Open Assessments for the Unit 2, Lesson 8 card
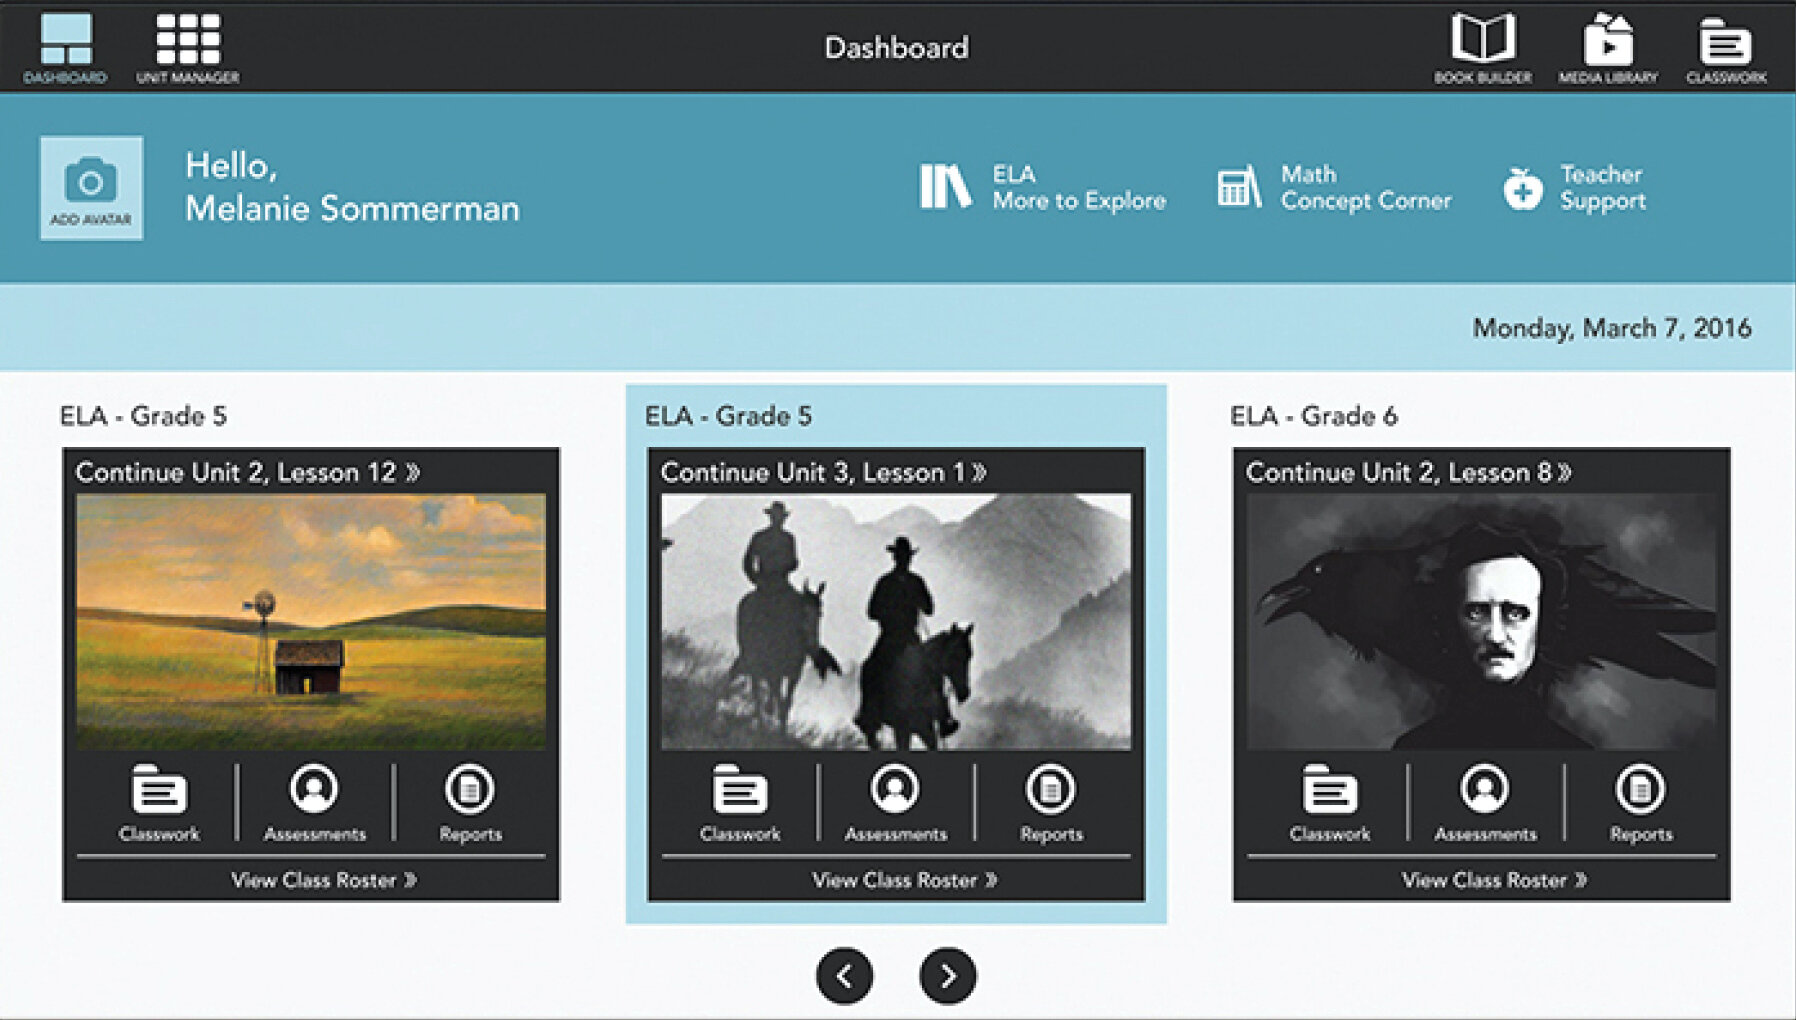 click(x=1485, y=803)
